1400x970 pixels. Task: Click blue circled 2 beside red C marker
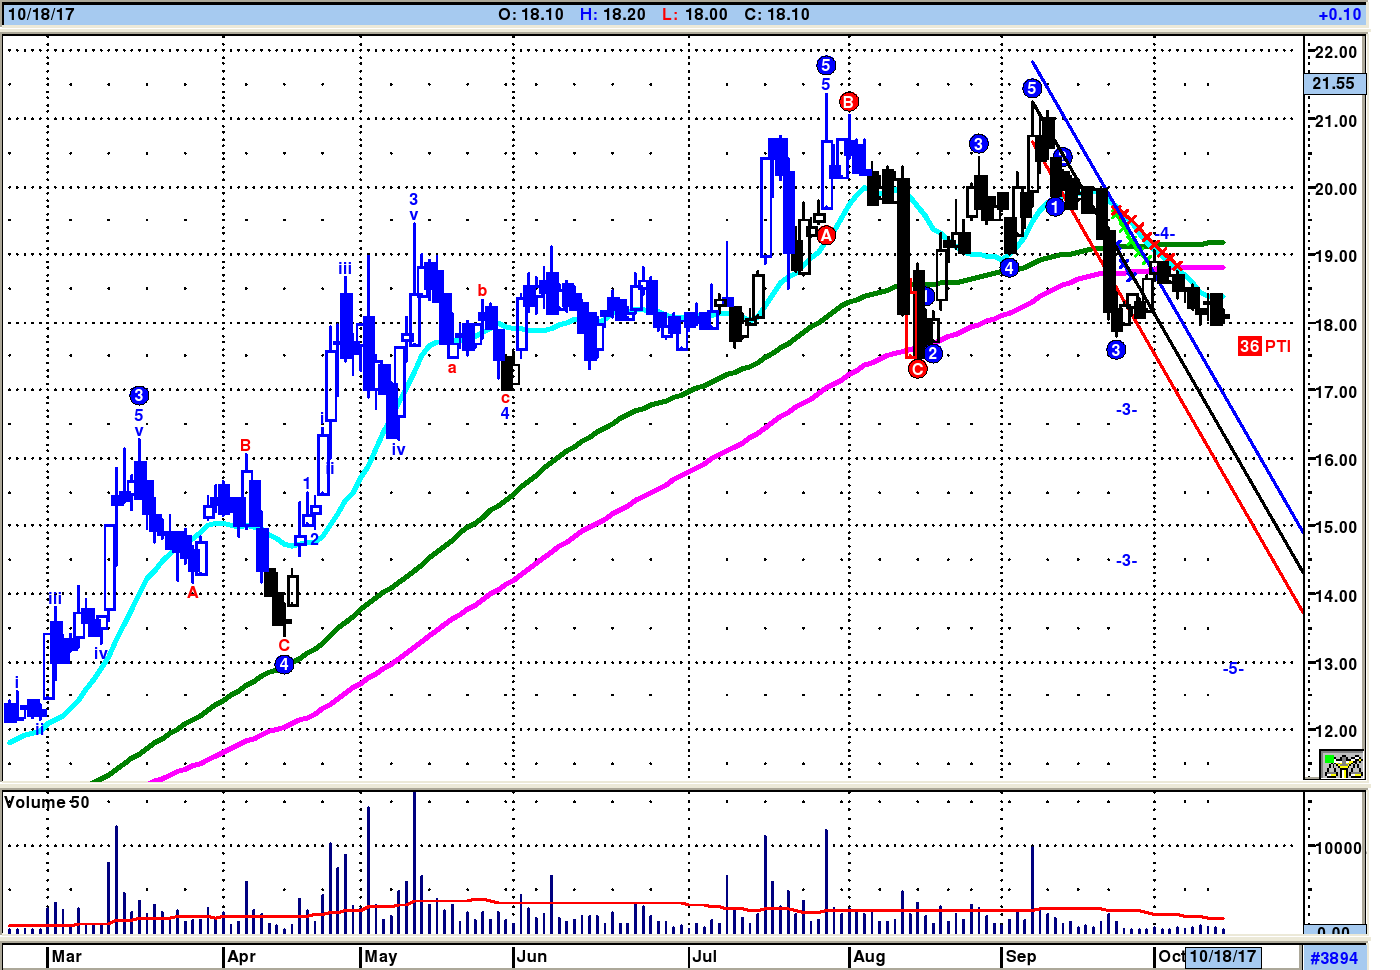[933, 353]
